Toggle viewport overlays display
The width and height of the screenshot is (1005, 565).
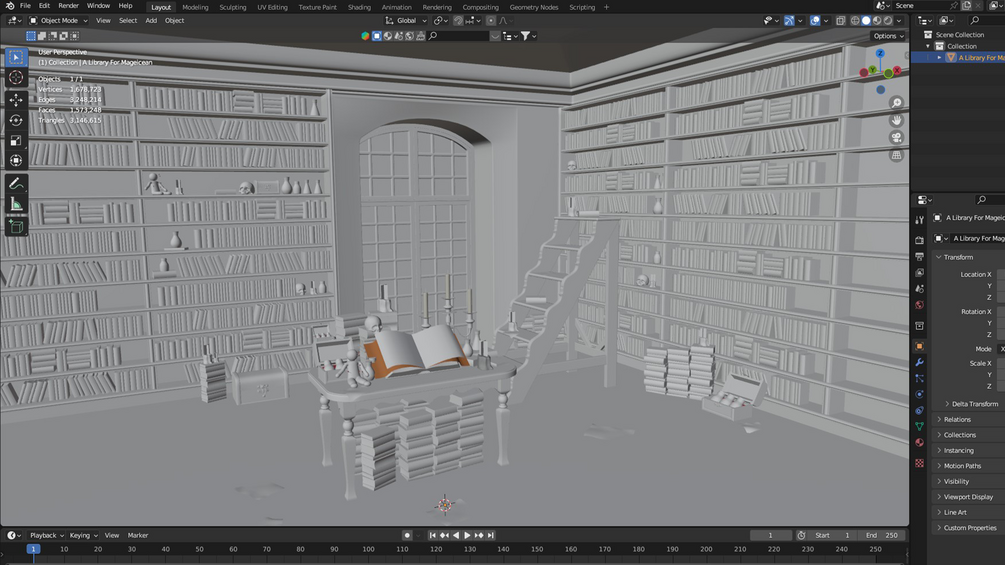click(x=815, y=20)
